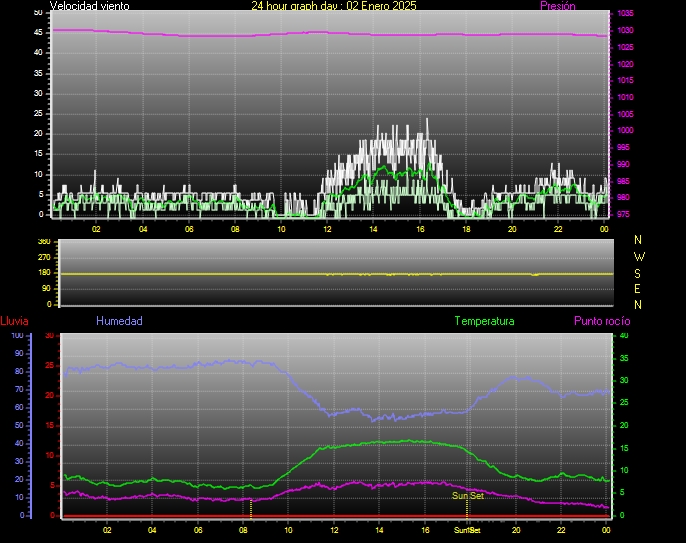Select "25" on the wind speed axis

pos(38,114)
